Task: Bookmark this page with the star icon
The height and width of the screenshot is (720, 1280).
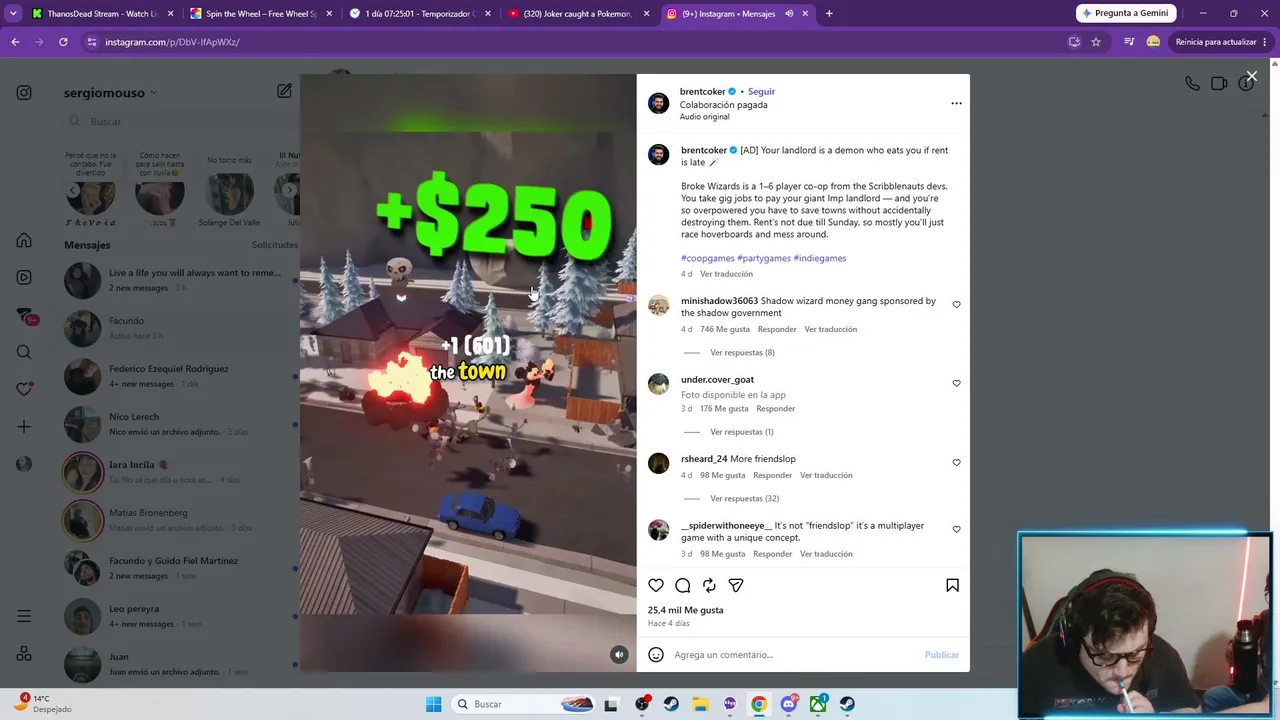Action: [1096, 42]
